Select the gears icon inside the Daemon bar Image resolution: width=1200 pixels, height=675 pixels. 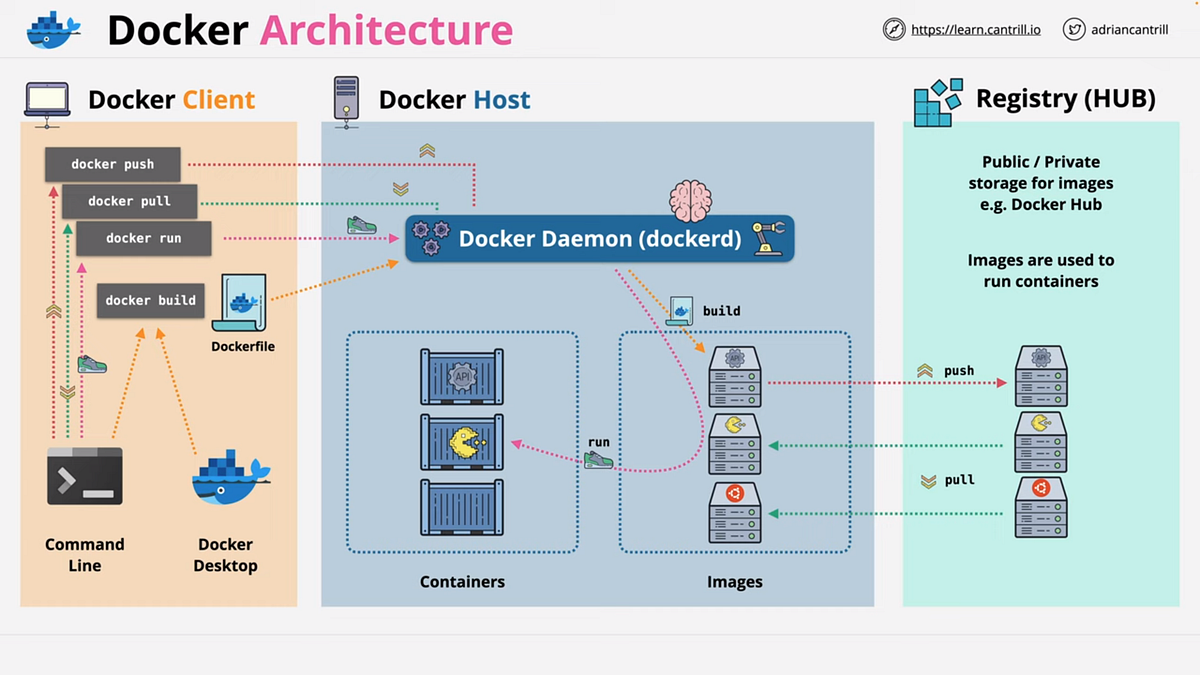tap(432, 238)
